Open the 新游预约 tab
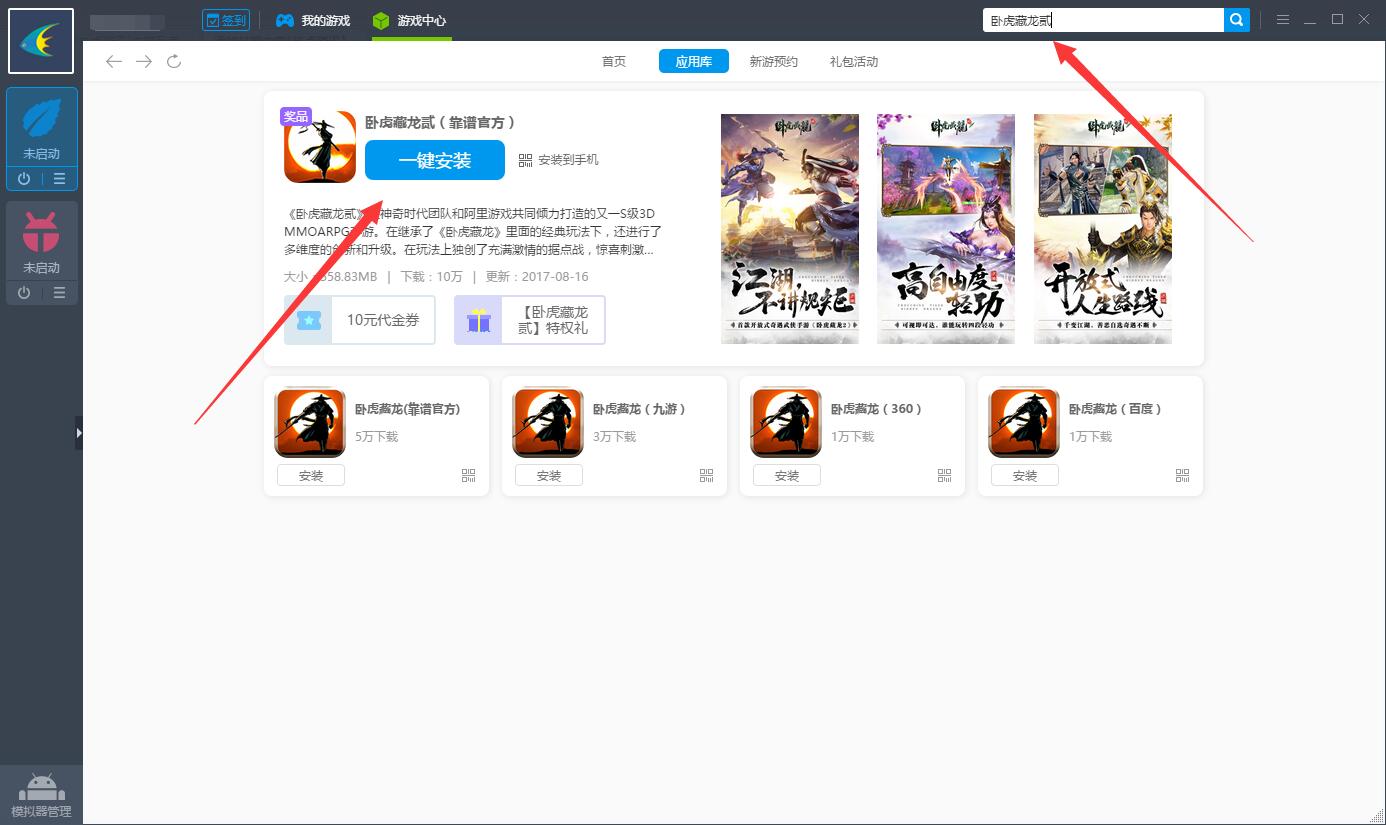 [x=774, y=62]
